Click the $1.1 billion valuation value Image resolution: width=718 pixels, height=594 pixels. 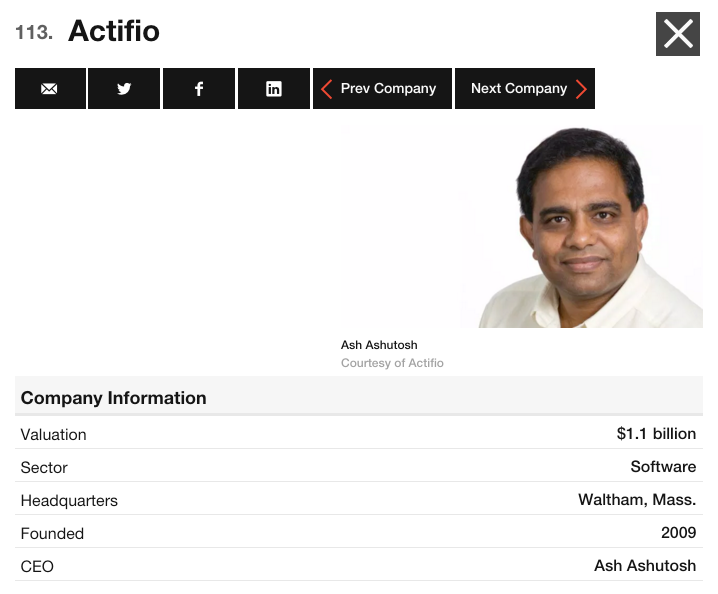[x=656, y=434]
